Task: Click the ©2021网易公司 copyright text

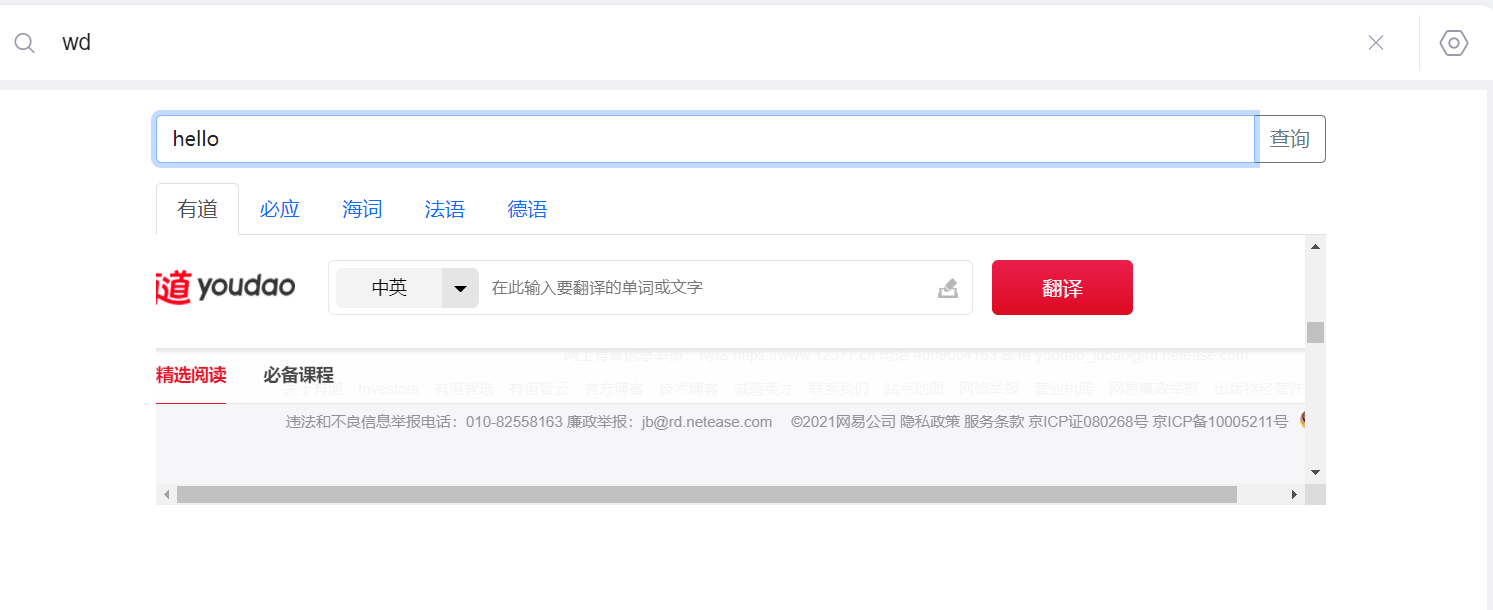Action: click(843, 422)
